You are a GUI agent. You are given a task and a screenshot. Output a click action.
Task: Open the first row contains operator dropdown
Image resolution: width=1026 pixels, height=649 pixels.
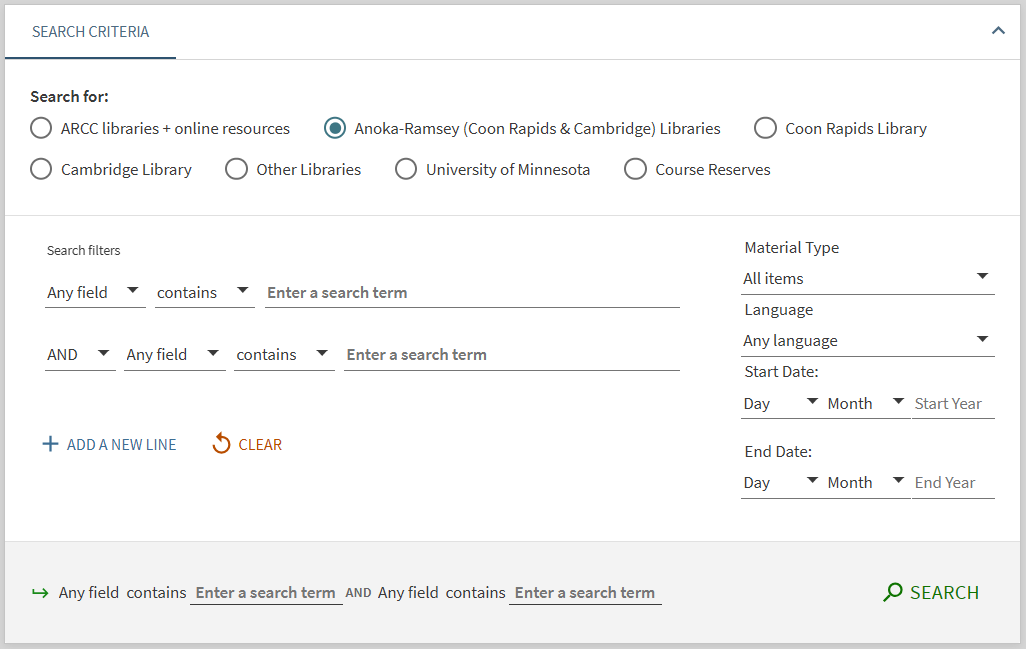[x=204, y=292]
